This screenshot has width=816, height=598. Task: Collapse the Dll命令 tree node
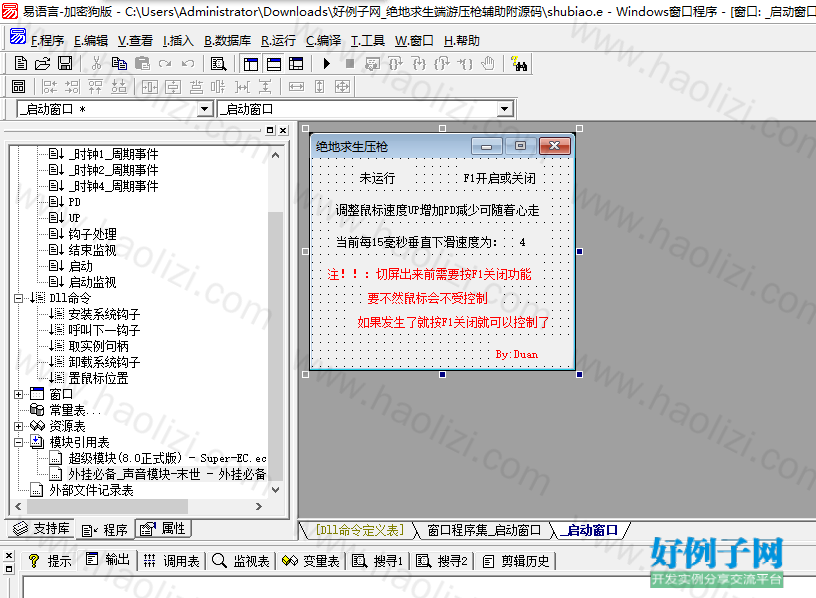(x=19, y=298)
